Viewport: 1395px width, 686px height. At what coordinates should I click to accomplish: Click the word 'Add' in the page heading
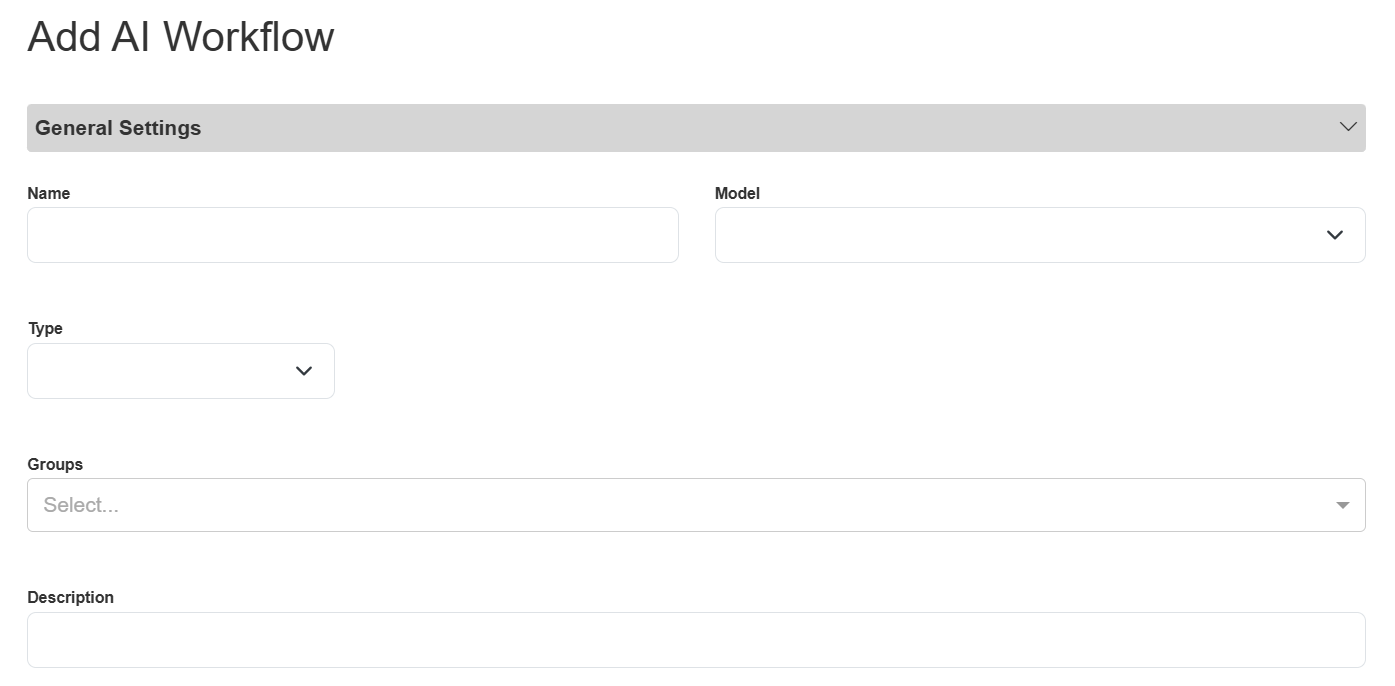coord(63,37)
